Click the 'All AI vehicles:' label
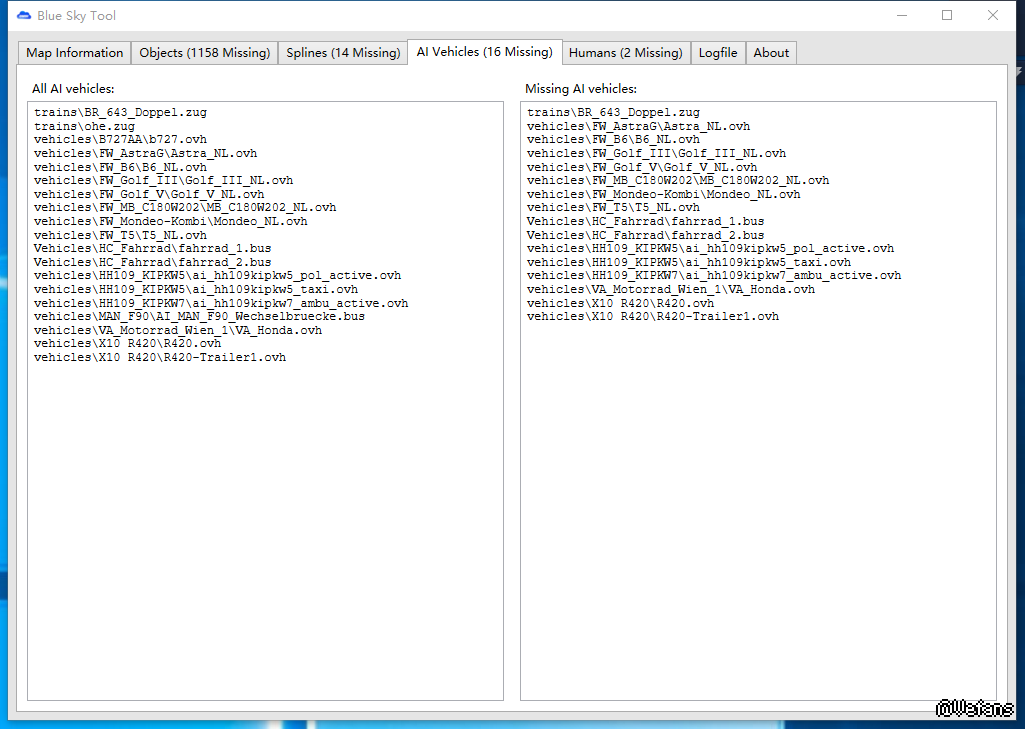1025x729 pixels. 73,88
